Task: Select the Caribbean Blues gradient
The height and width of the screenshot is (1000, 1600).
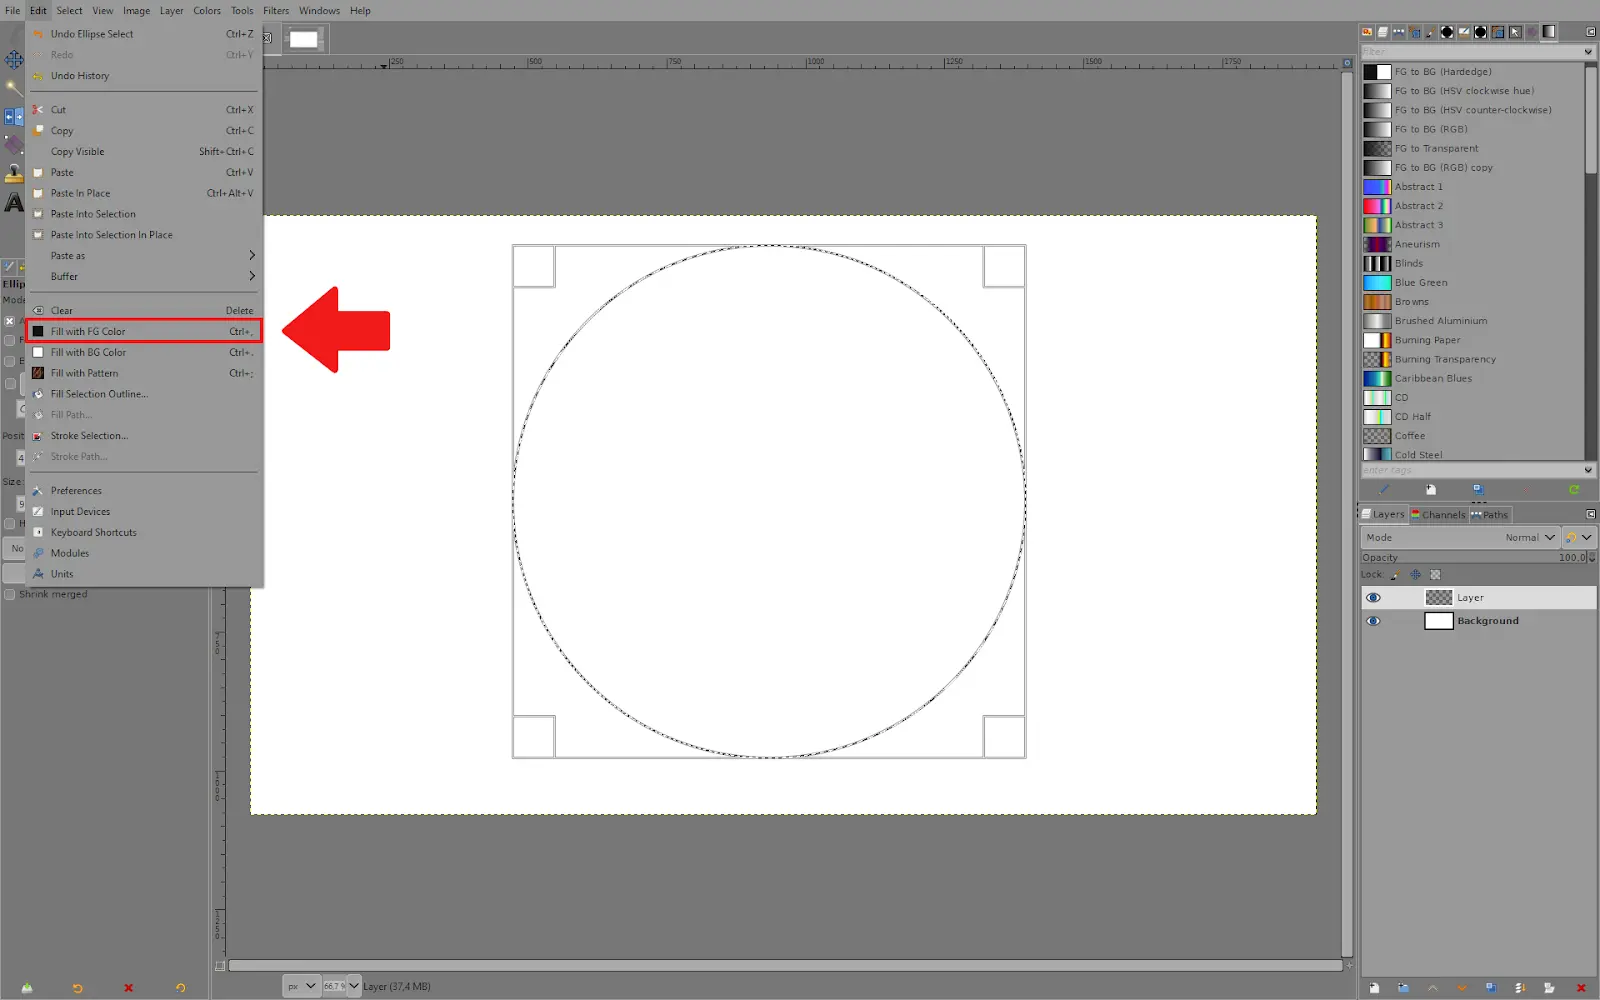Action: click(x=1433, y=378)
